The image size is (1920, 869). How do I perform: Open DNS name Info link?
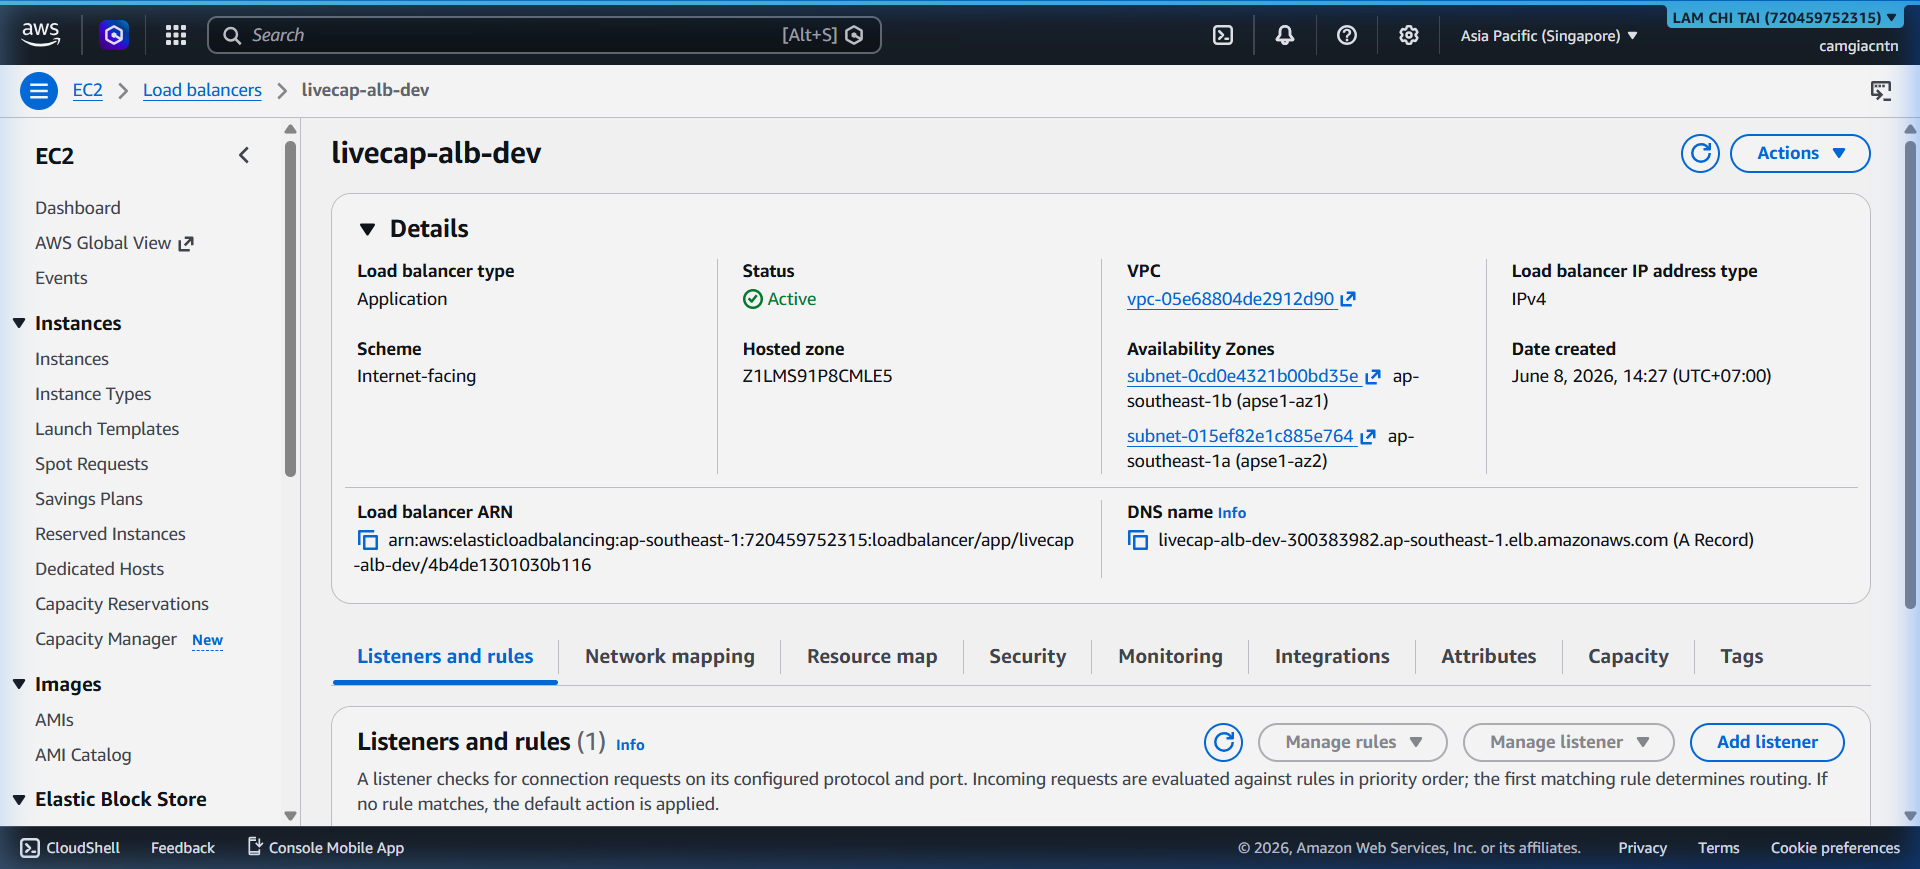(x=1232, y=513)
